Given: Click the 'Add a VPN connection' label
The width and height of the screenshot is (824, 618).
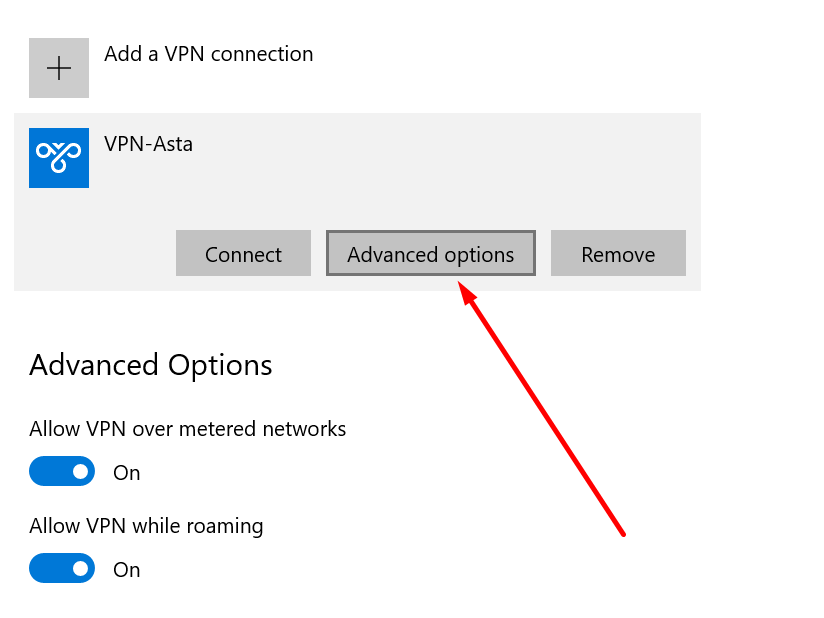Looking at the screenshot, I should point(208,54).
